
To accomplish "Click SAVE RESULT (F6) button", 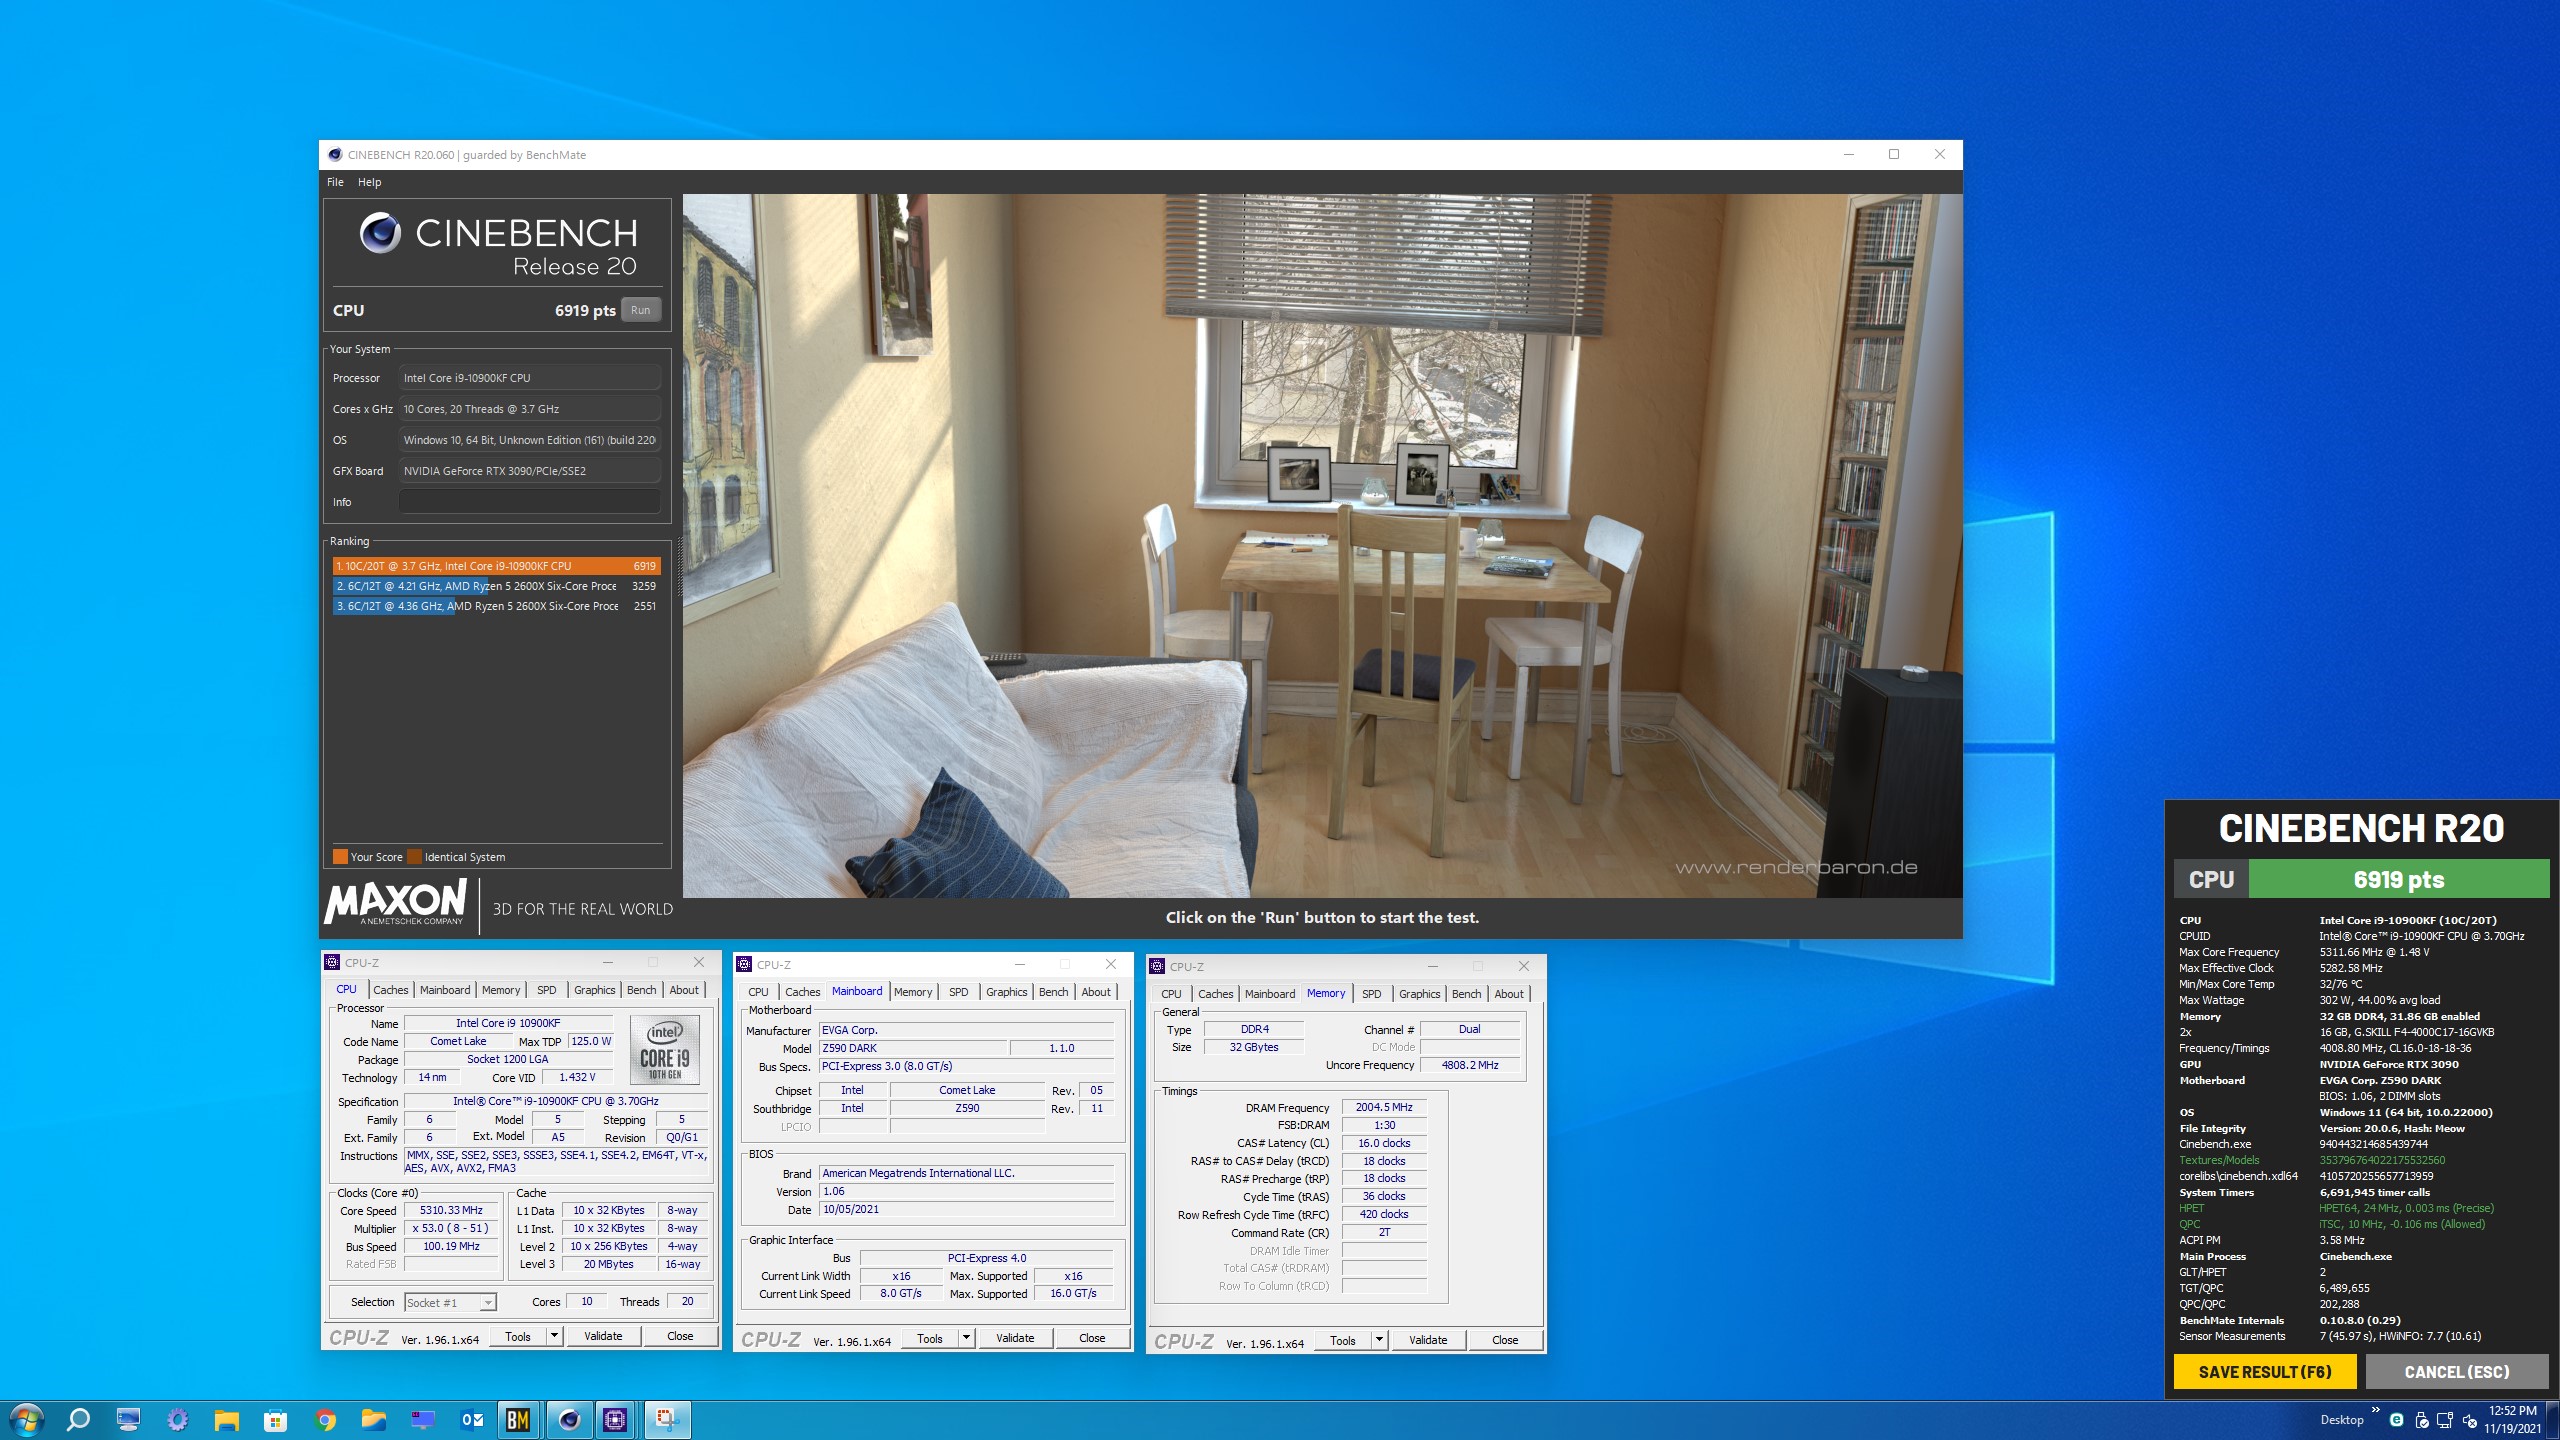I will [x=2264, y=1372].
